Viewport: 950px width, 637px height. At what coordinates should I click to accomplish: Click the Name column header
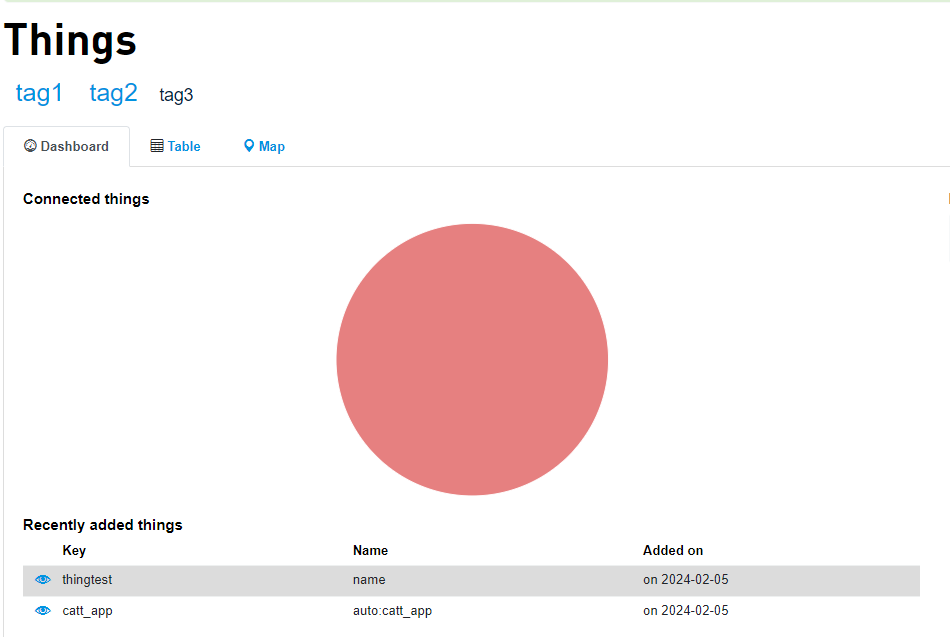(x=370, y=550)
